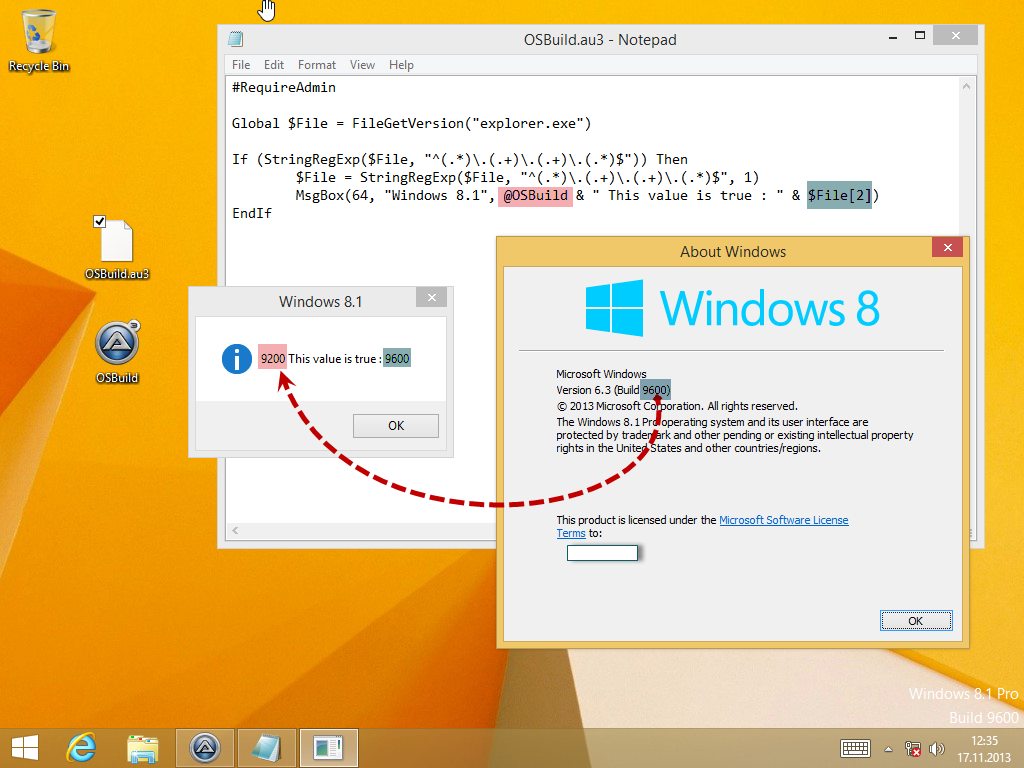Open File Explorer from the taskbar
This screenshot has width=1024, height=768.
coord(143,748)
